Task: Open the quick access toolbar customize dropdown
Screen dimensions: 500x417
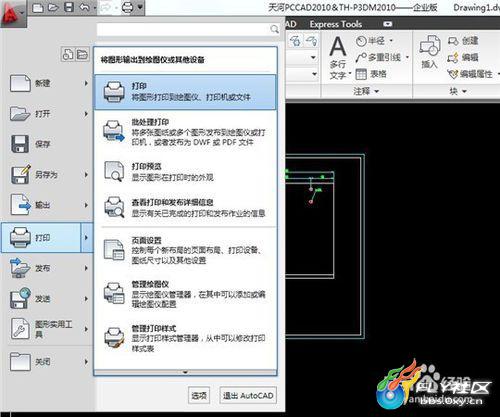Action: [140, 7]
